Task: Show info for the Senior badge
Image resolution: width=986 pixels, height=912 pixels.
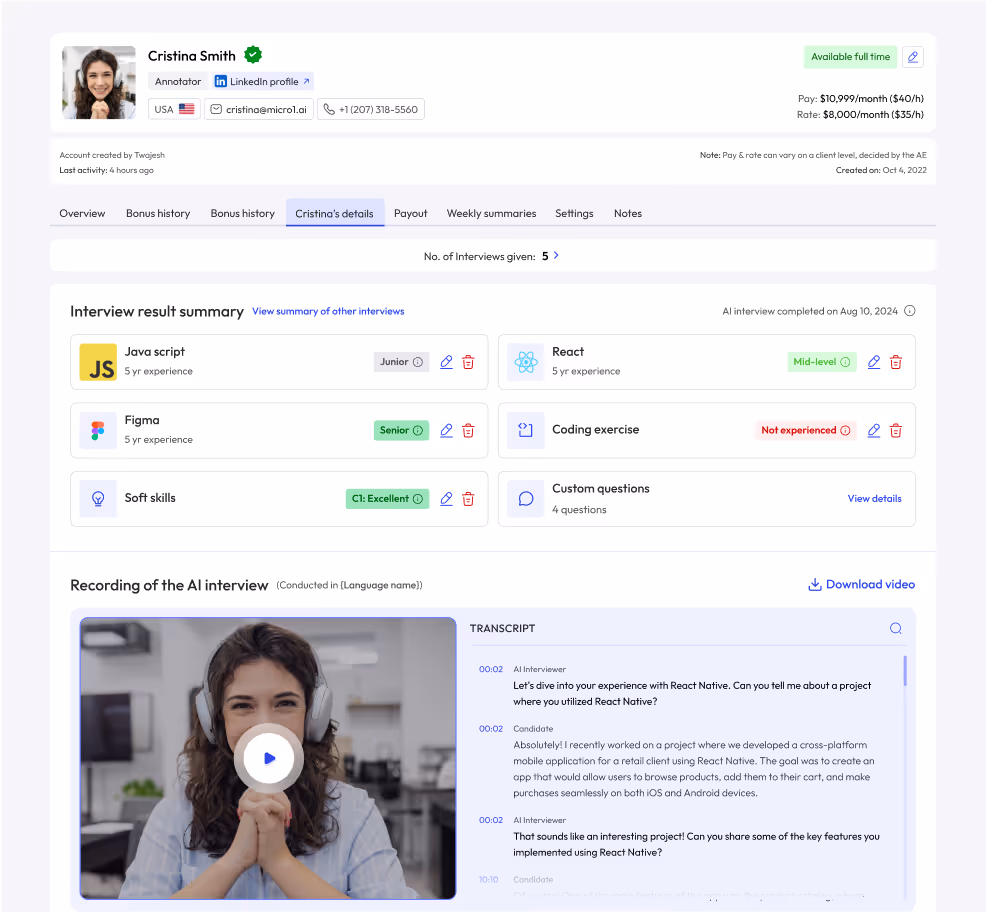Action: (418, 430)
